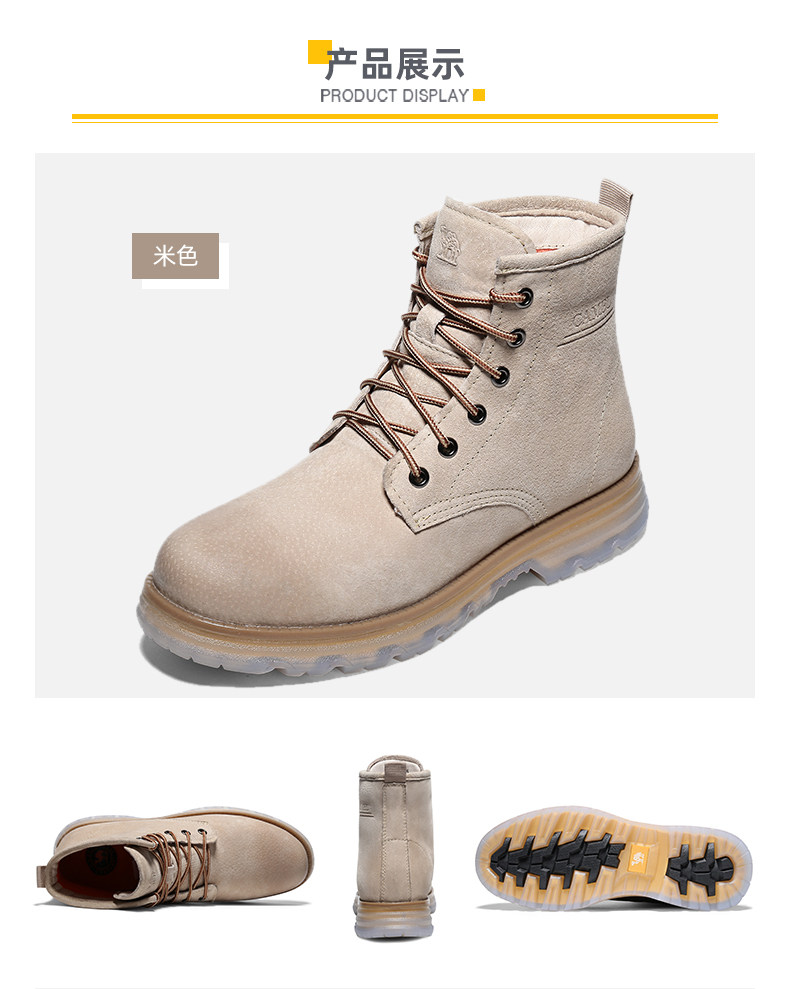
Task: Click the yellow logo patch on outsole
Action: click(637, 857)
